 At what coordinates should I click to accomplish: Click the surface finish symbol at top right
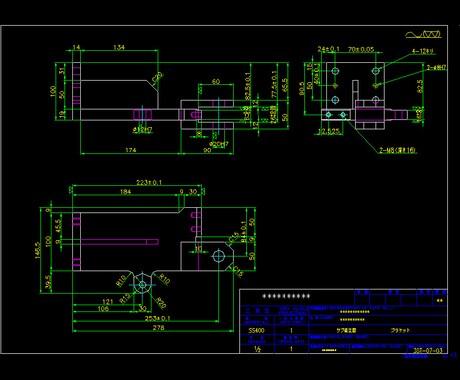423,34
